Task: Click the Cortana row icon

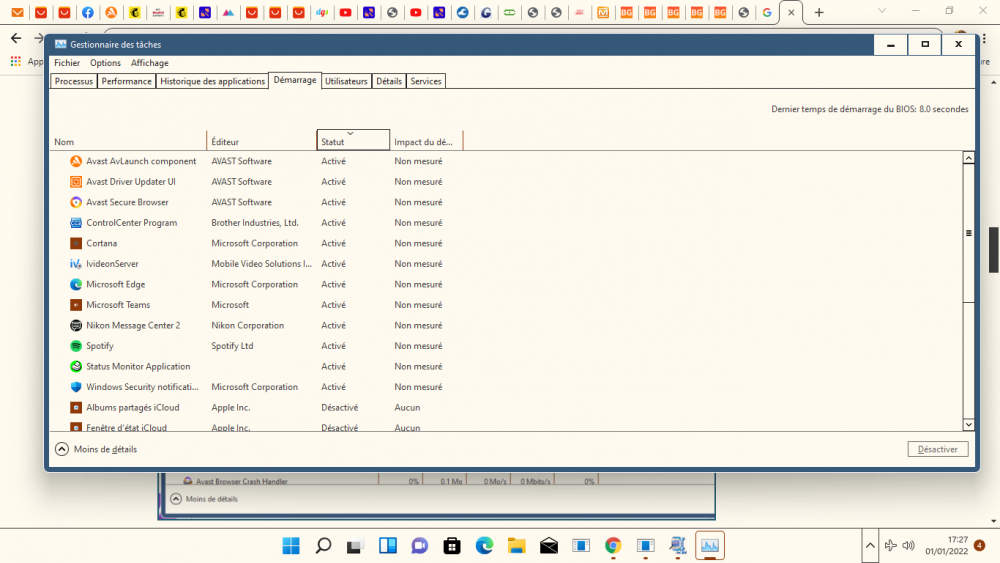Action: coord(76,243)
